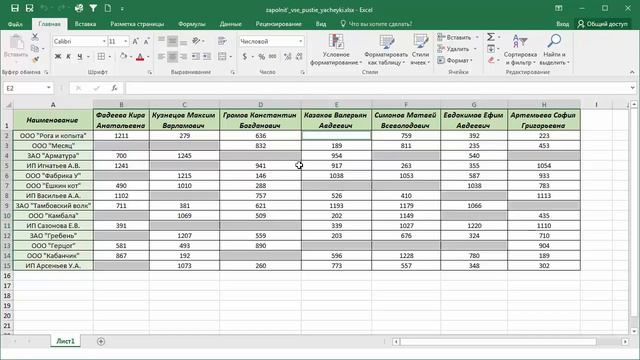The width and height of the screenshot is (640, 360).
Task: Switch to the Разметка страницы tab
Action: coord(137,24)
